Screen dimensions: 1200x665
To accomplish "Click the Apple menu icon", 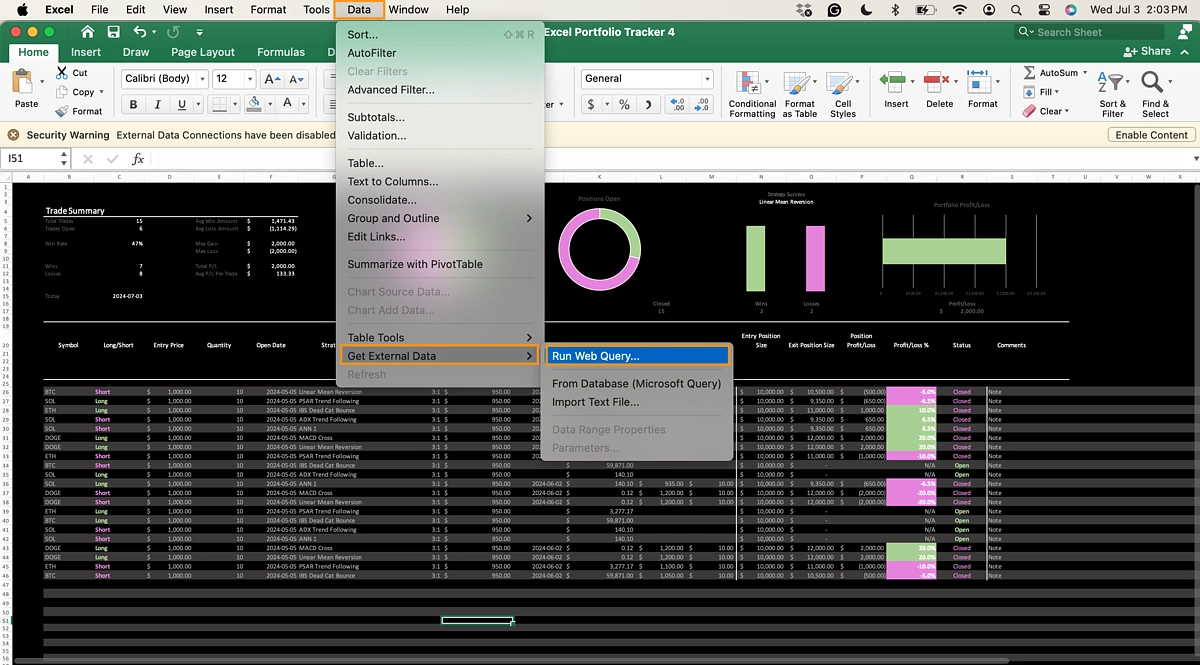I will (22, 10).
